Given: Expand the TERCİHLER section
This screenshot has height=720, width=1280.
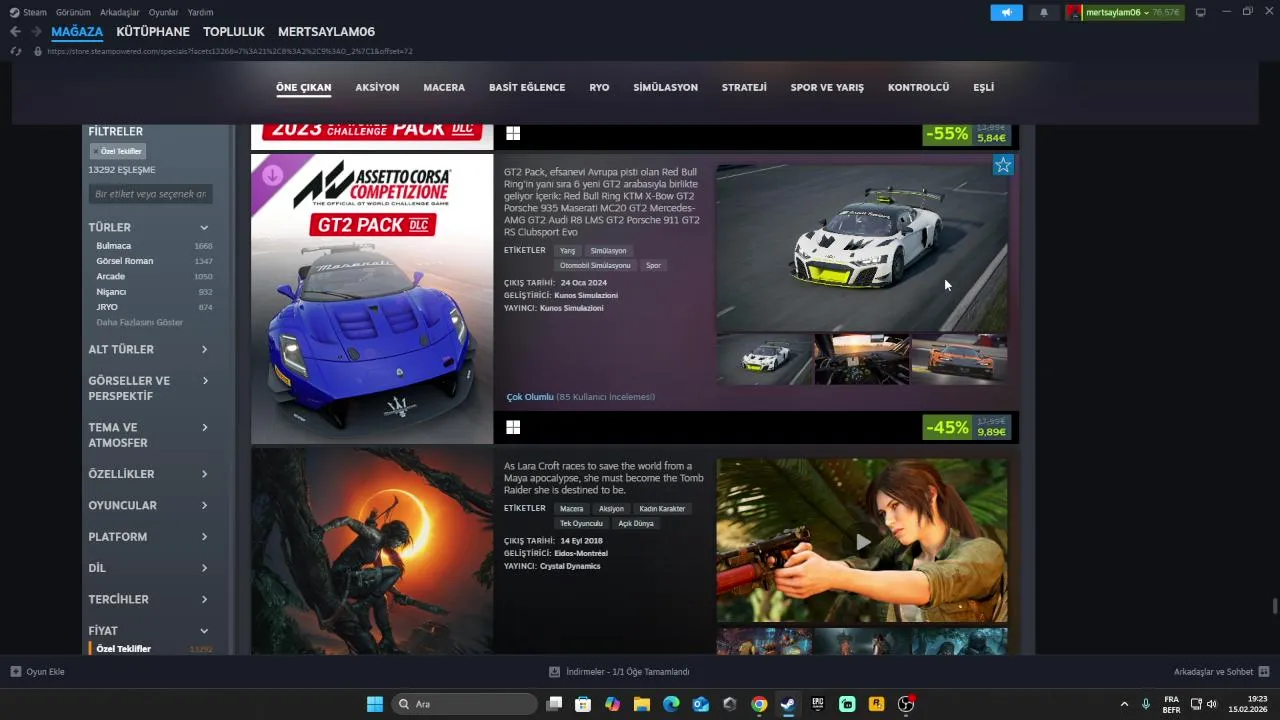Looking at the screenshot, I should pyautogui.click(x=150, y=599).
